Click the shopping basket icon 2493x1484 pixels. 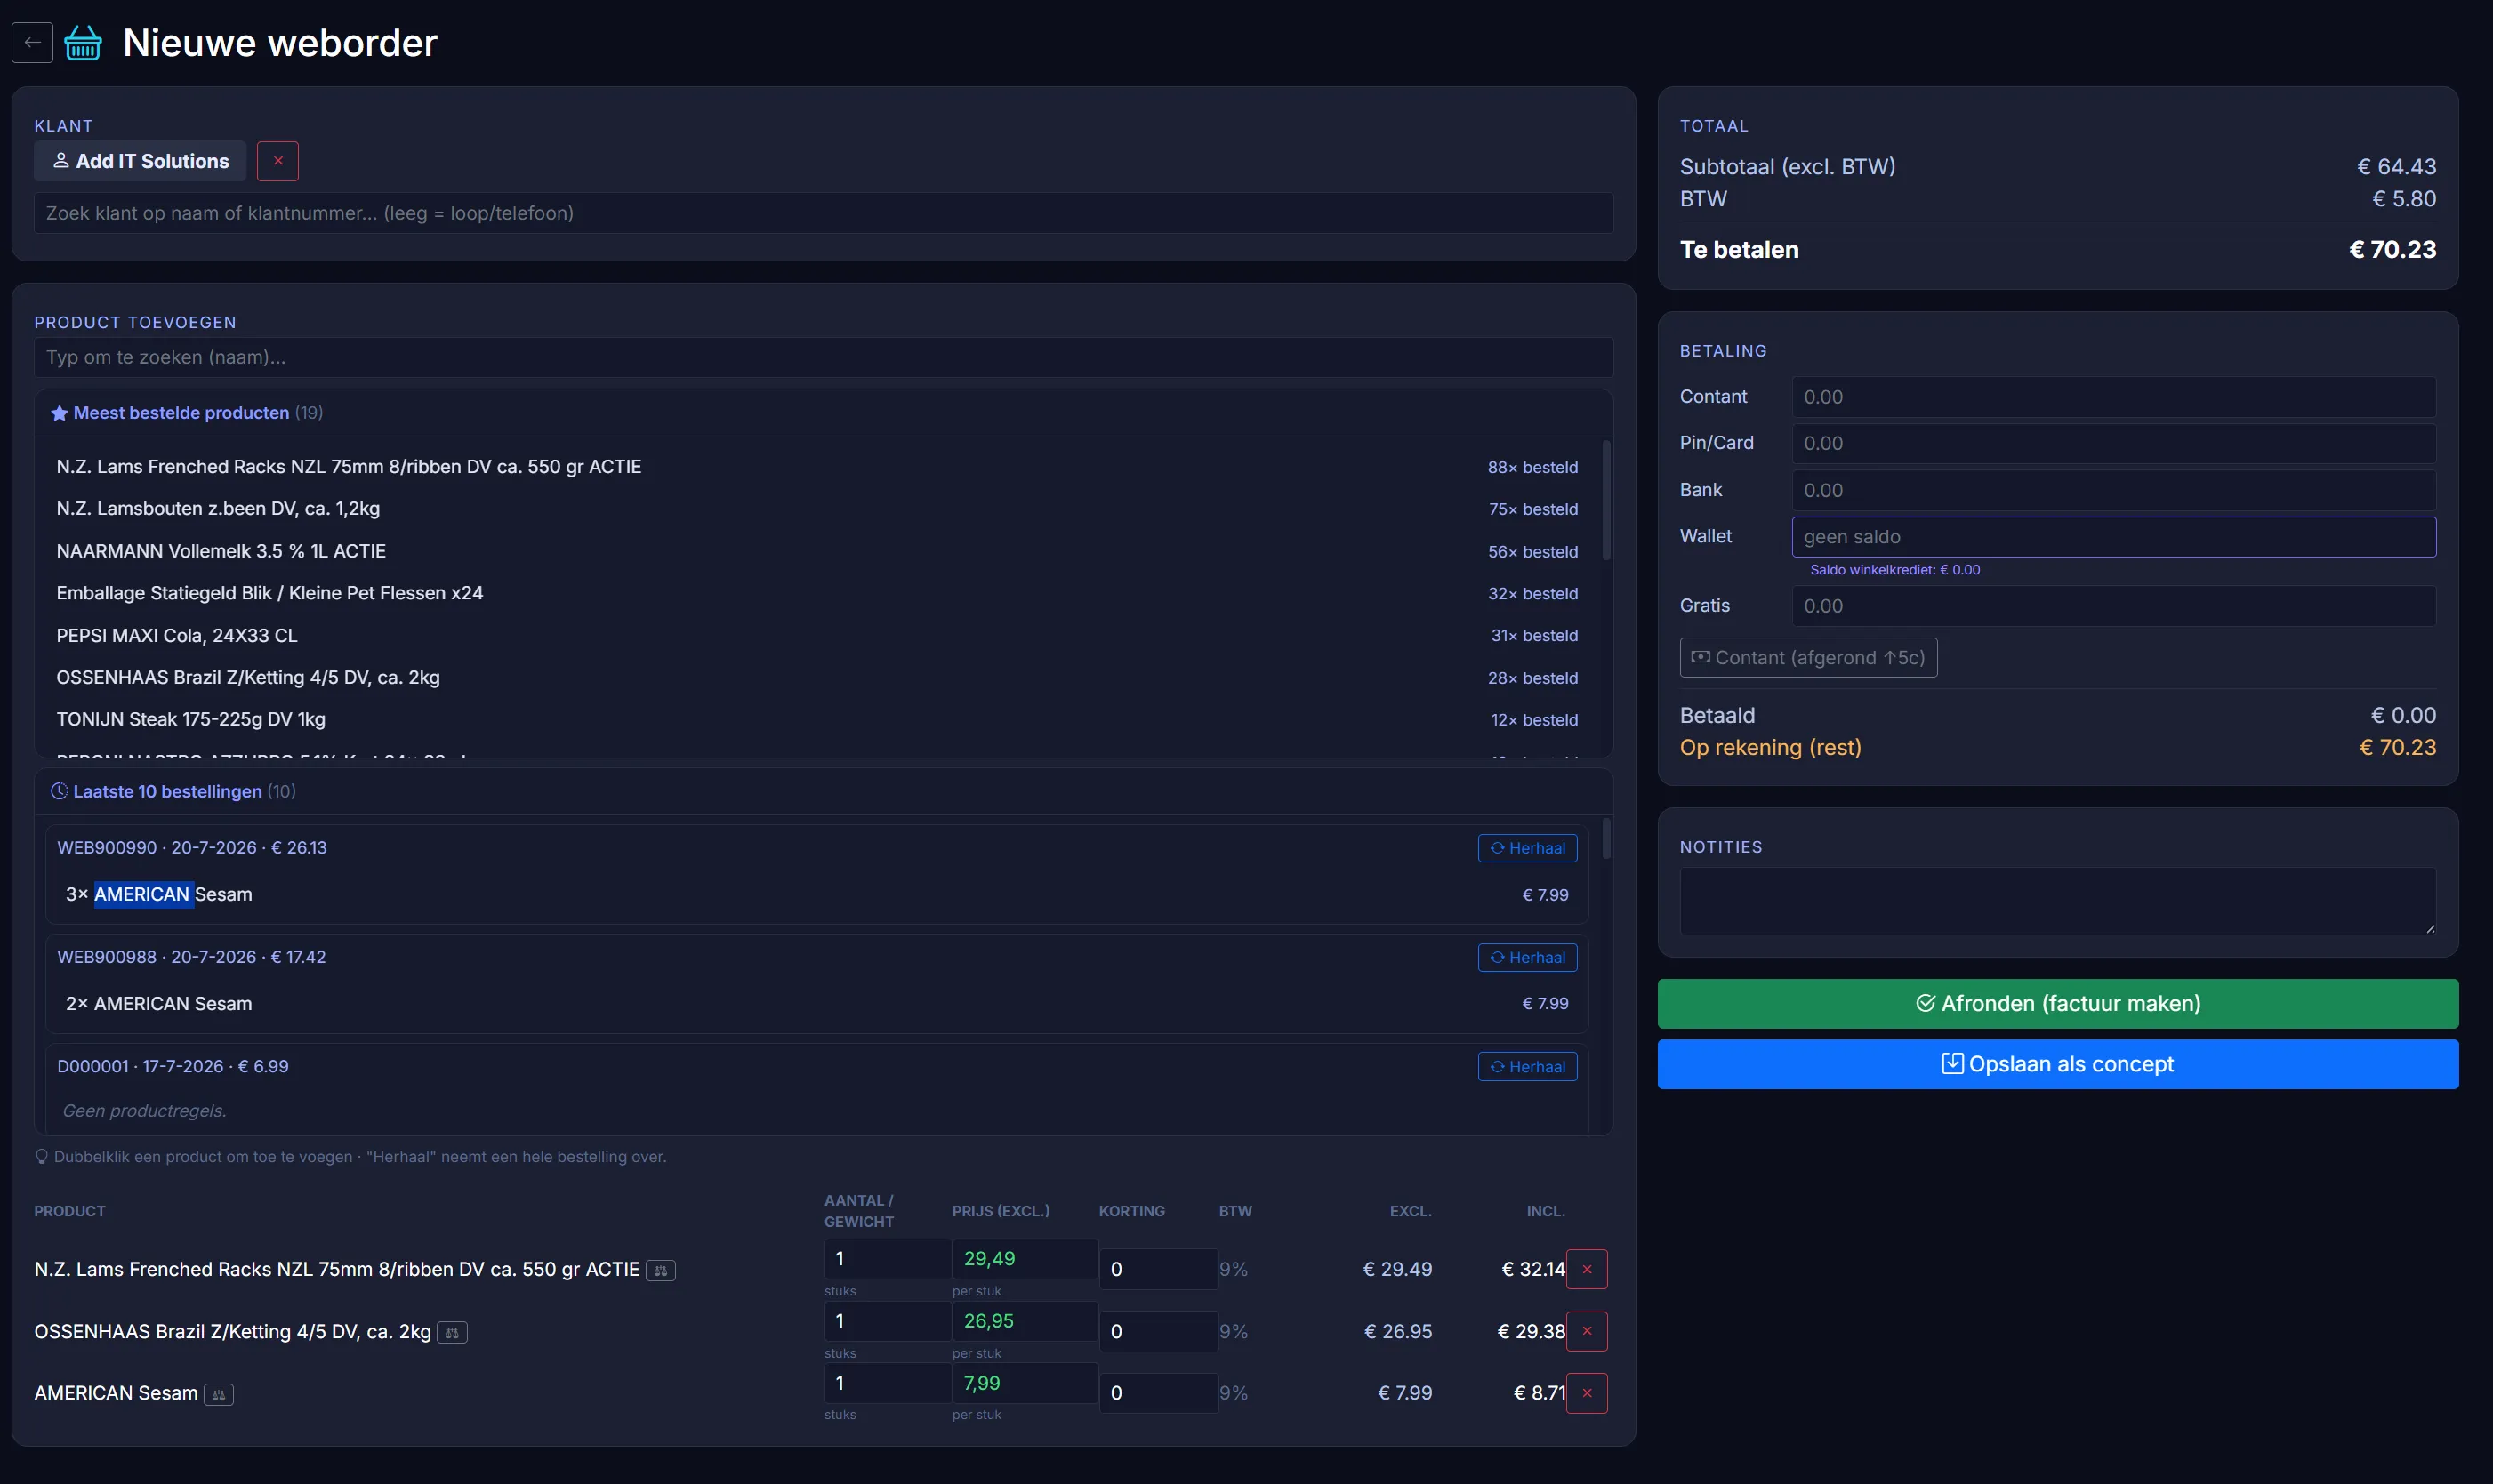coord(83,43)
